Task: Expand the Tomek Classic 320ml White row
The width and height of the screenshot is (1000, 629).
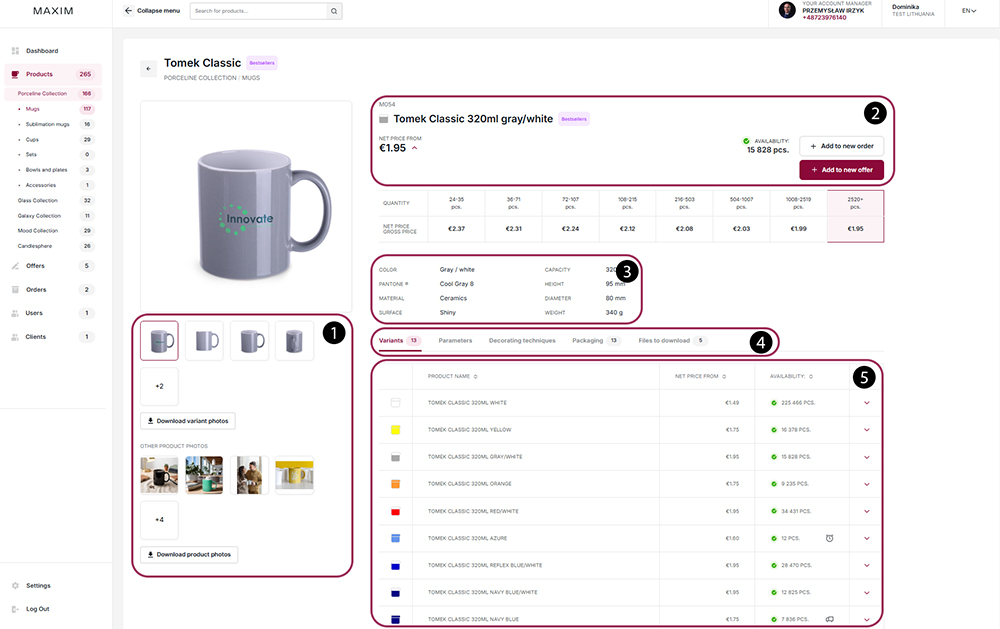Action: click(x=867, y=403)
